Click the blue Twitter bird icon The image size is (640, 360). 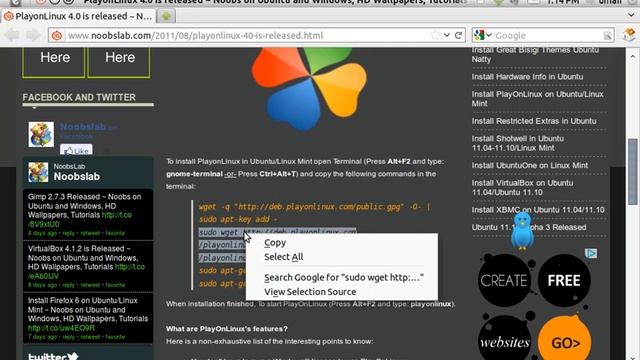(522, 231)
